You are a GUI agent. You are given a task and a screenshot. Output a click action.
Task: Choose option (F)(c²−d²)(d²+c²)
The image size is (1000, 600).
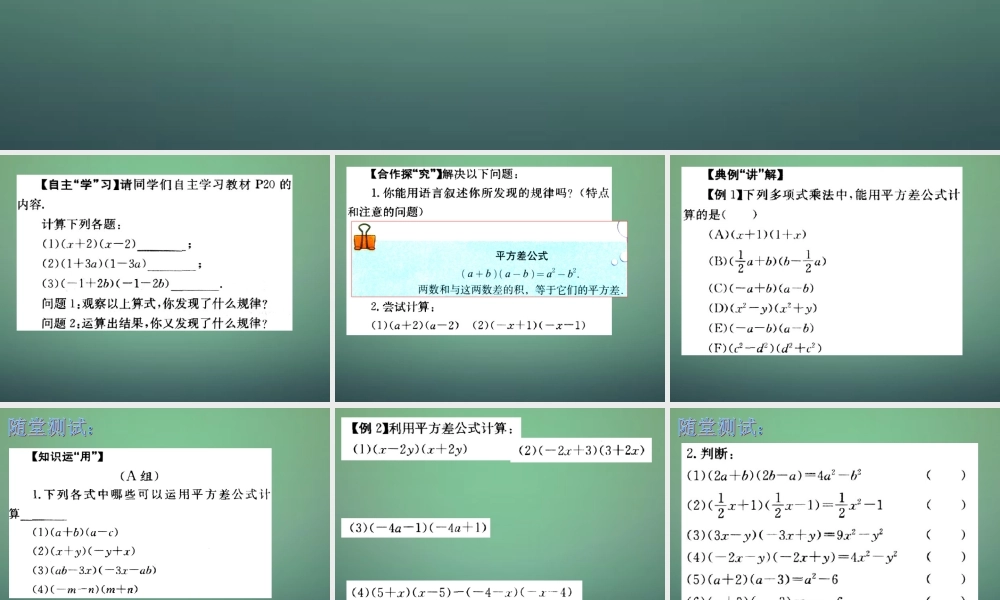tap(765, 348)
